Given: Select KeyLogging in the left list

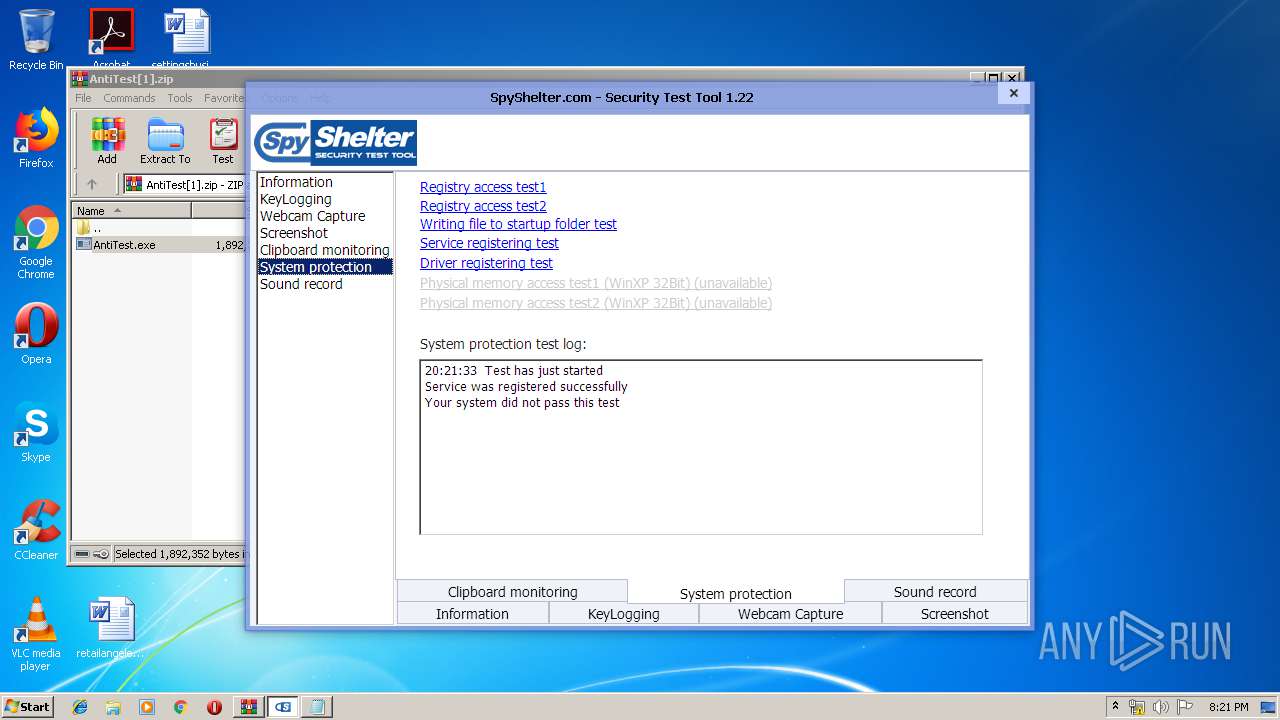Looking at the screenshot, I should tap(325, 199).
